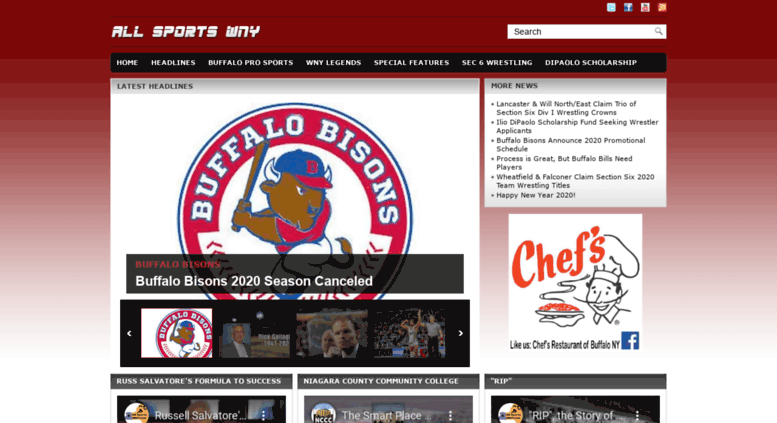The image size is (777, 423).
Task: Open the Headlines menu item
Action: (173, 62)
